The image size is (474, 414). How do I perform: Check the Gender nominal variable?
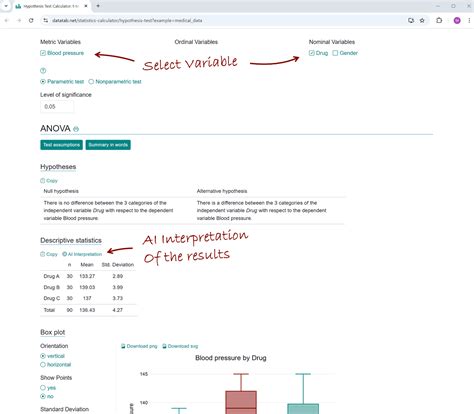(x=335, y=53)
